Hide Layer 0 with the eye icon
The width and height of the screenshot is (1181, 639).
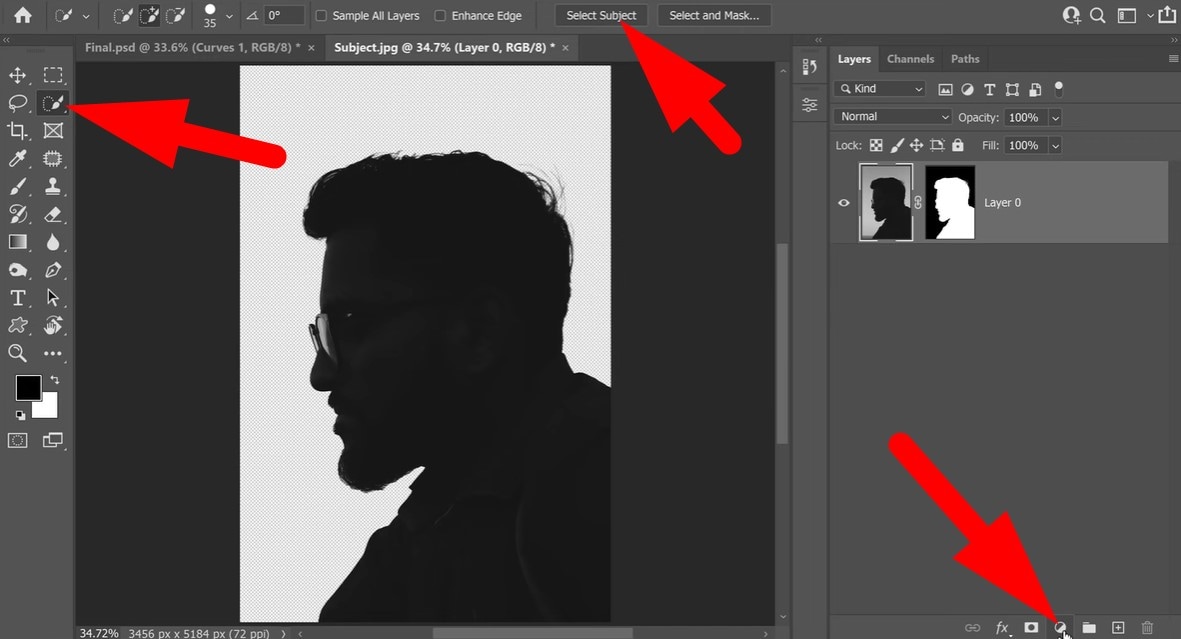coord(844,203)
